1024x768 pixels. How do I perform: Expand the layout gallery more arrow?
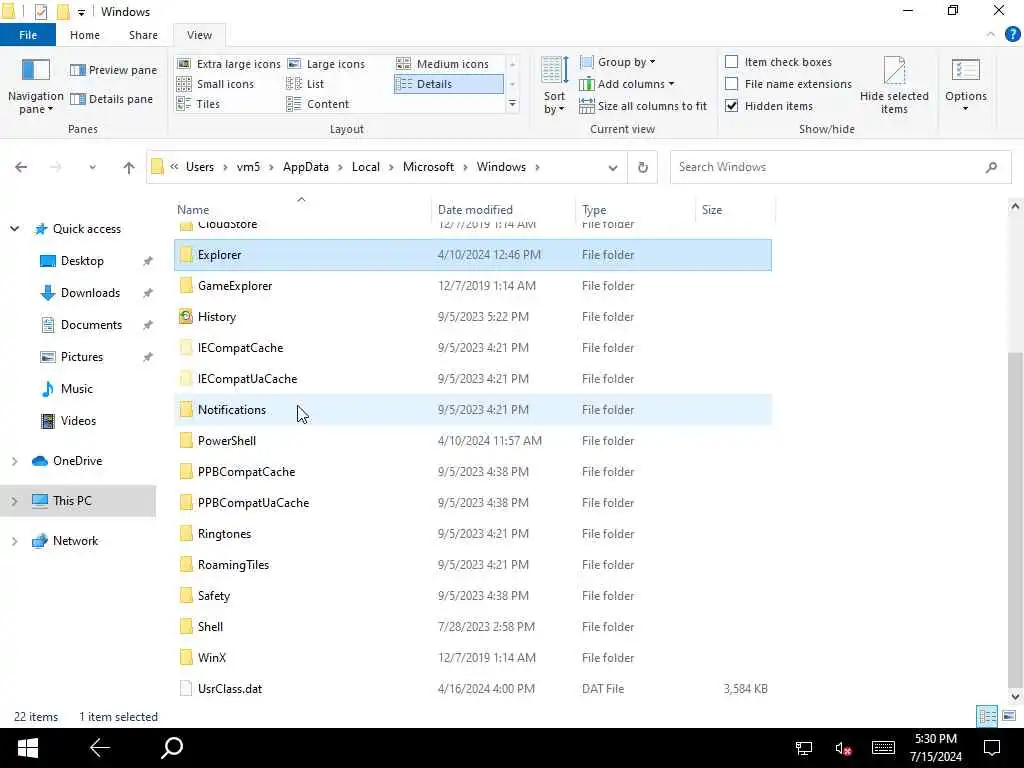pyautogui.click(x=513, y=104)
